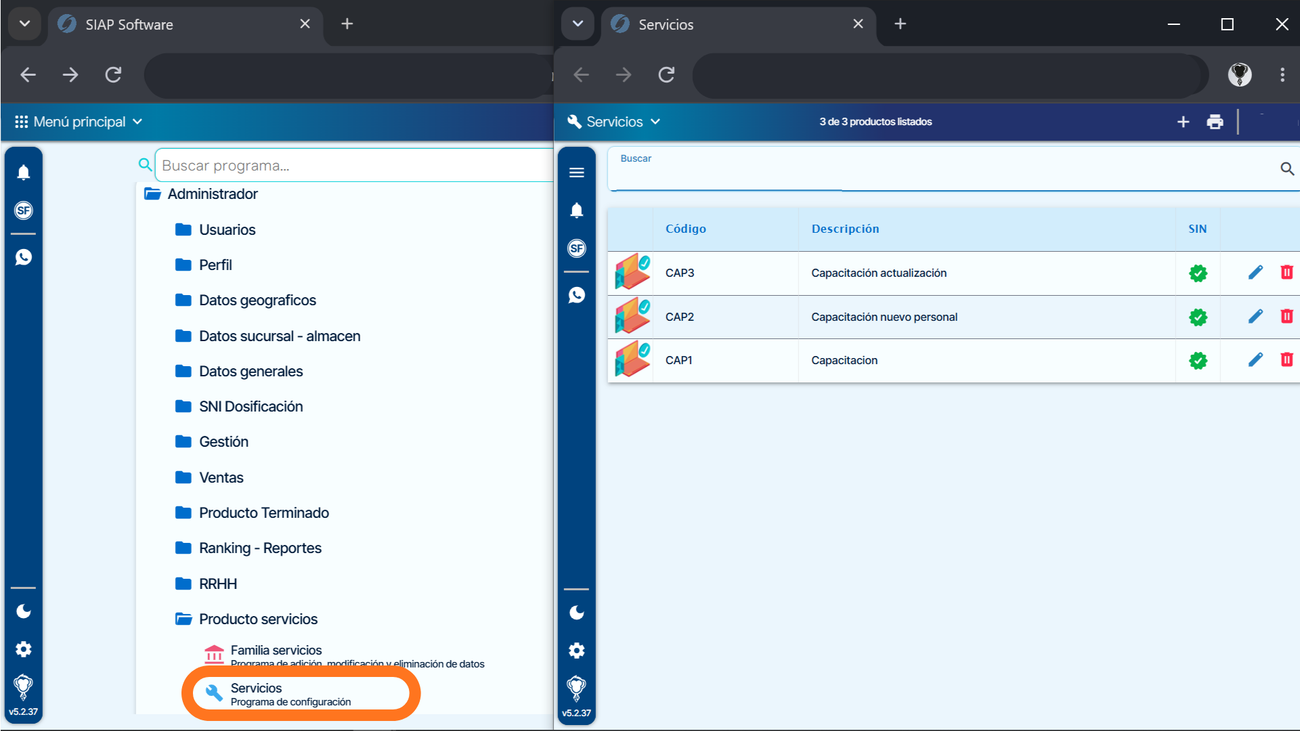Screen dimensions: 1300x731
Task: Expand the Servicios title dropdown
Action: coord(614,122)
